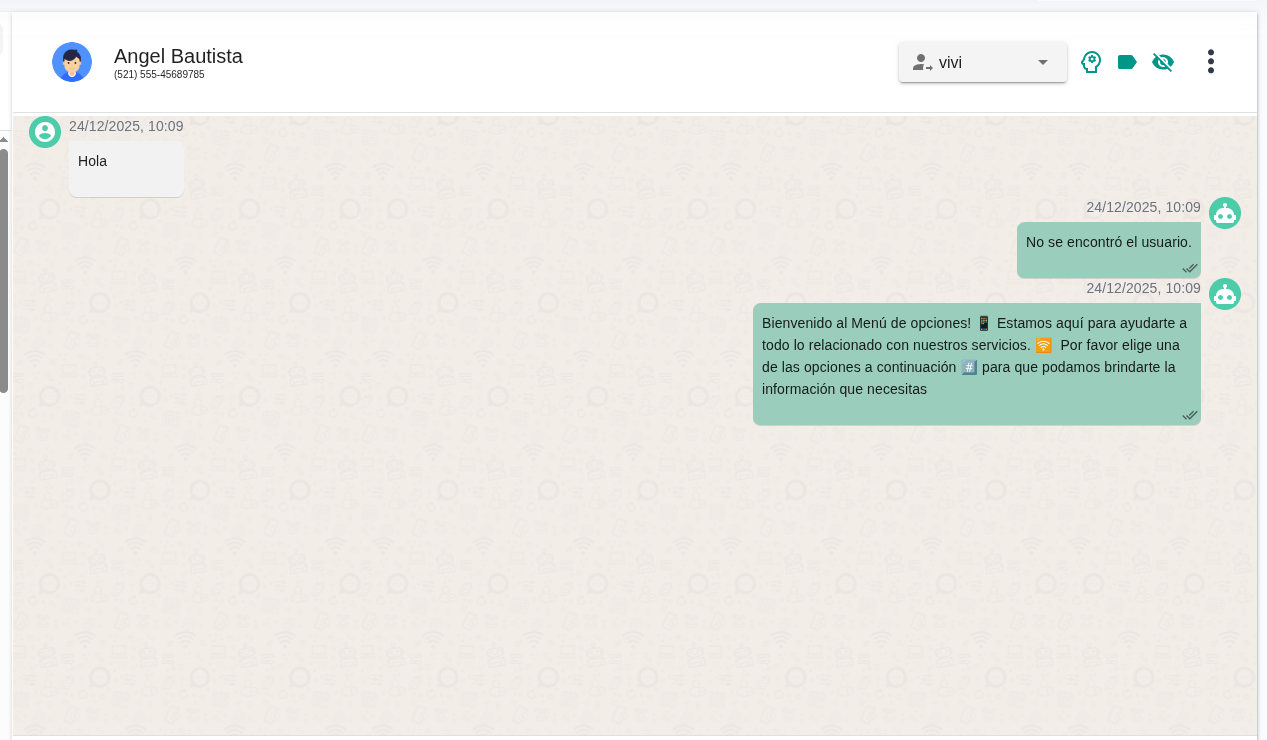Toggle the crossed-out eye visibility icon
Image resolution: width=1267 pixels, height=740 pixels.
1162,62
